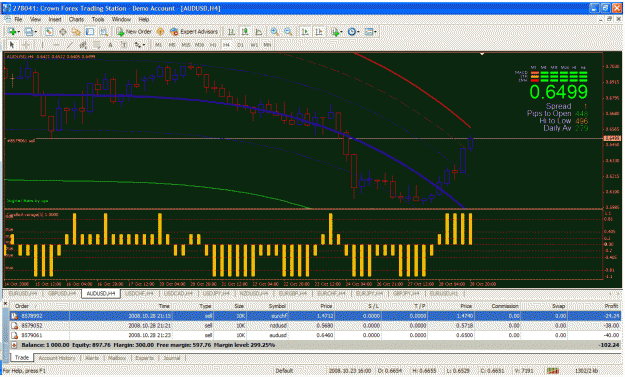Open the Profiles dropdown
This screenshot has width=625, height=377.
(x=31, y=32)
